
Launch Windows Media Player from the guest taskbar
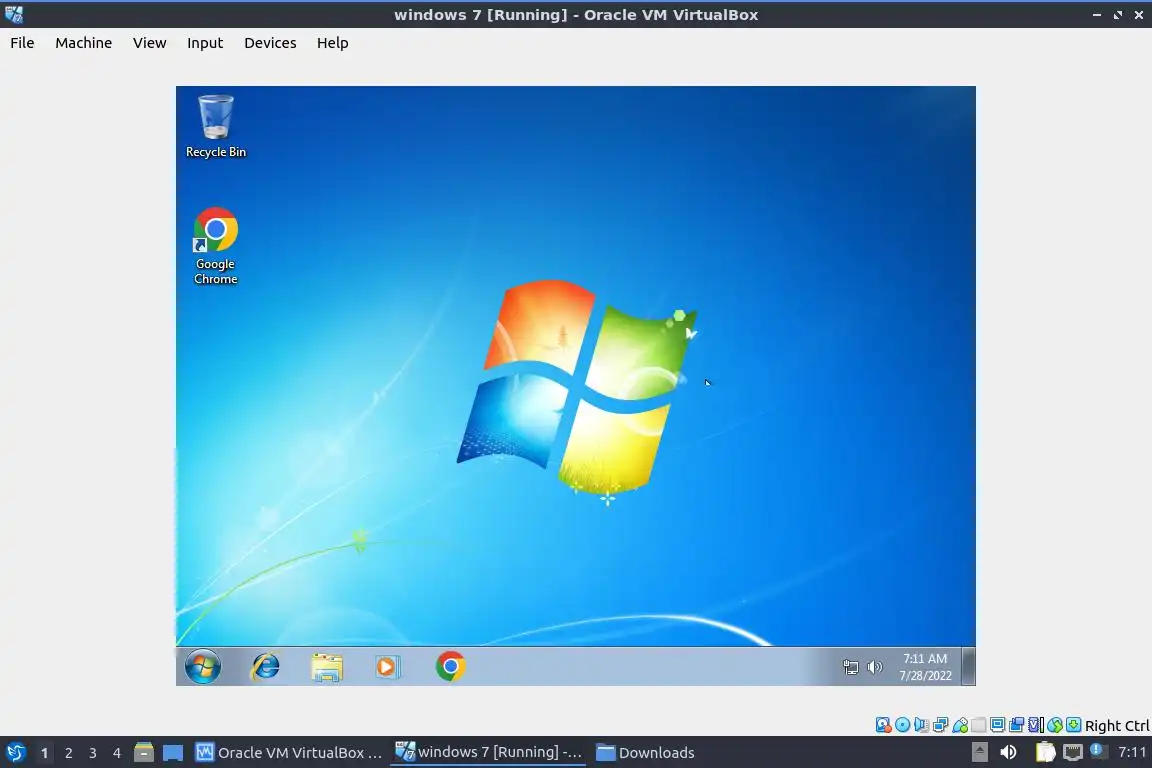(387, 667)
